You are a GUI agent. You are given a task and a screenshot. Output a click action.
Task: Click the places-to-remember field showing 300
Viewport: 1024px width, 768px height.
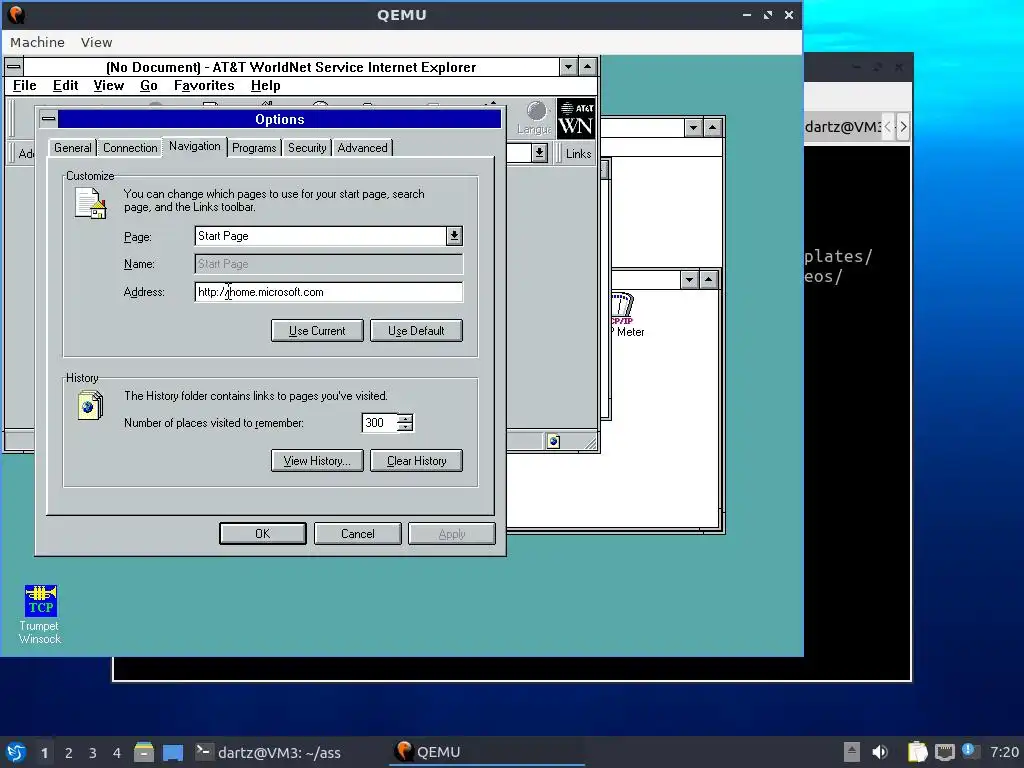pos(379,423)
